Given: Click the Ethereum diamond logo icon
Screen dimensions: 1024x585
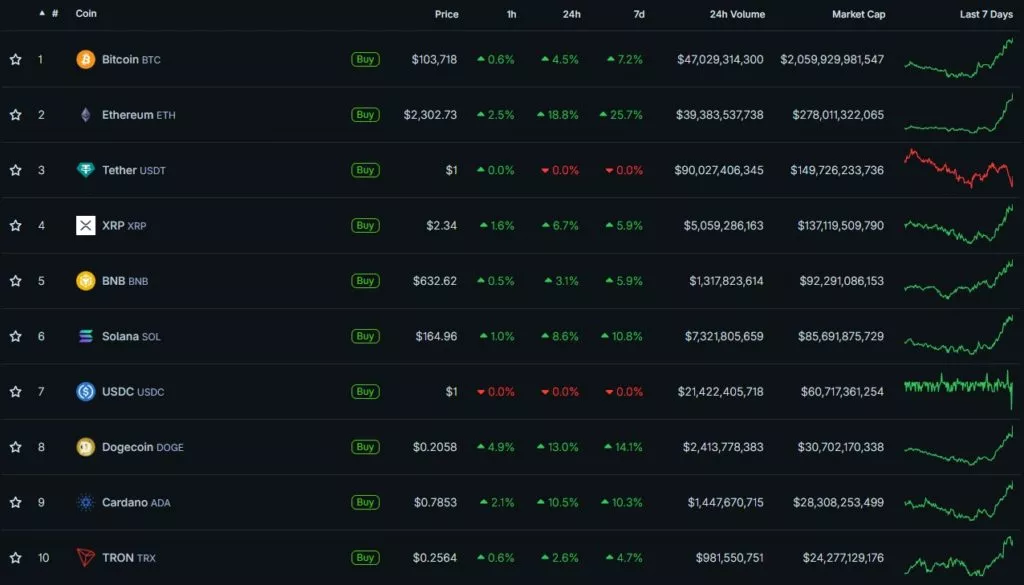Looking at the screenshot, I should click(86, 115).
